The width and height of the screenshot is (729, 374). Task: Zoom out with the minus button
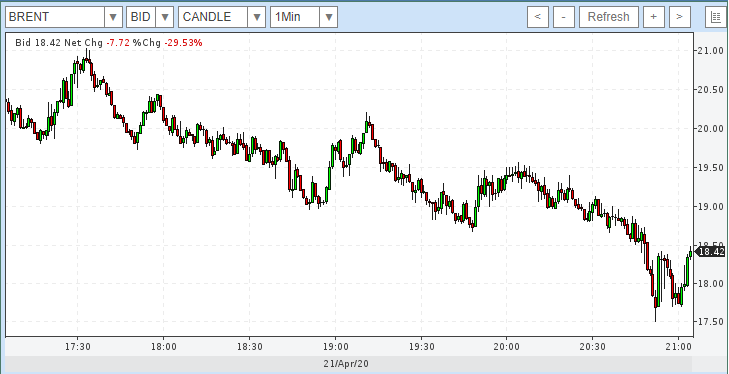pyautogui.click(x=564, y=17)
